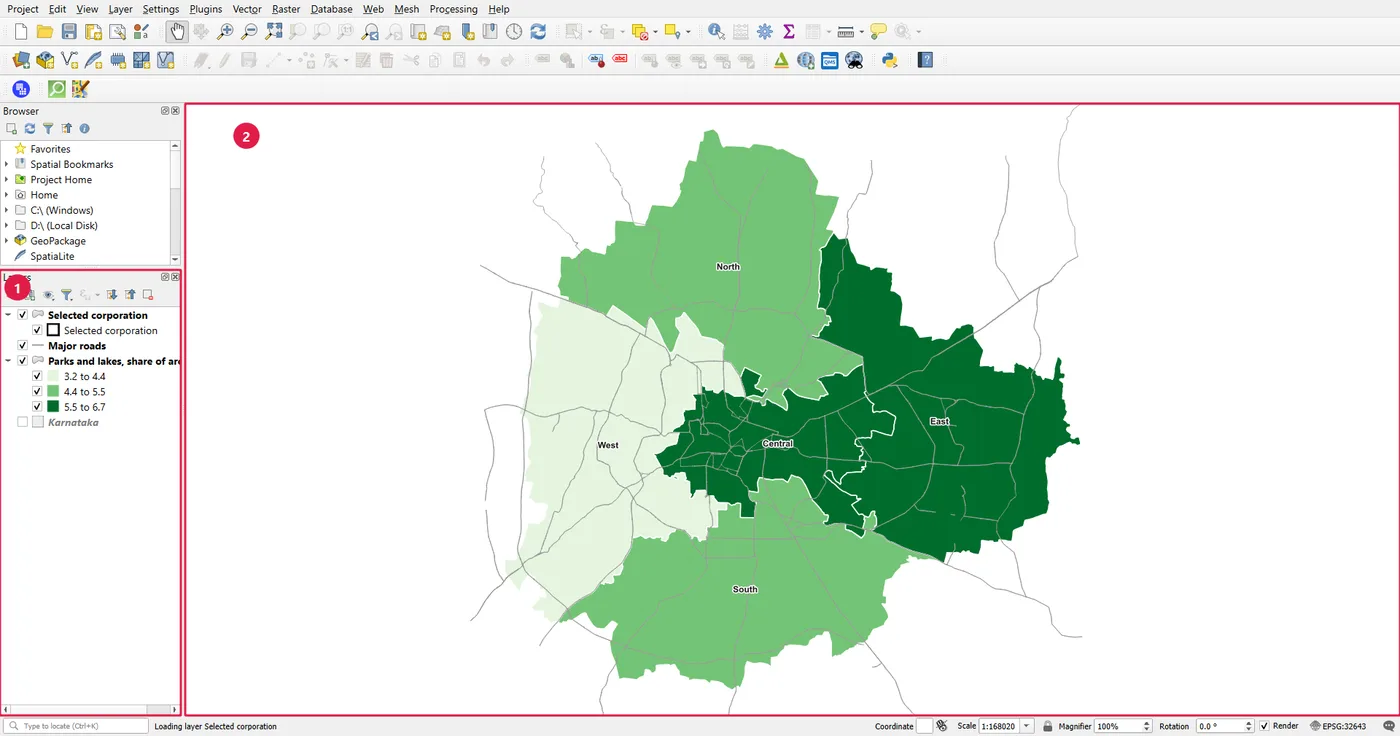
Task: Click the Zoom Out magnifier tool
Action: click(250, 32)
